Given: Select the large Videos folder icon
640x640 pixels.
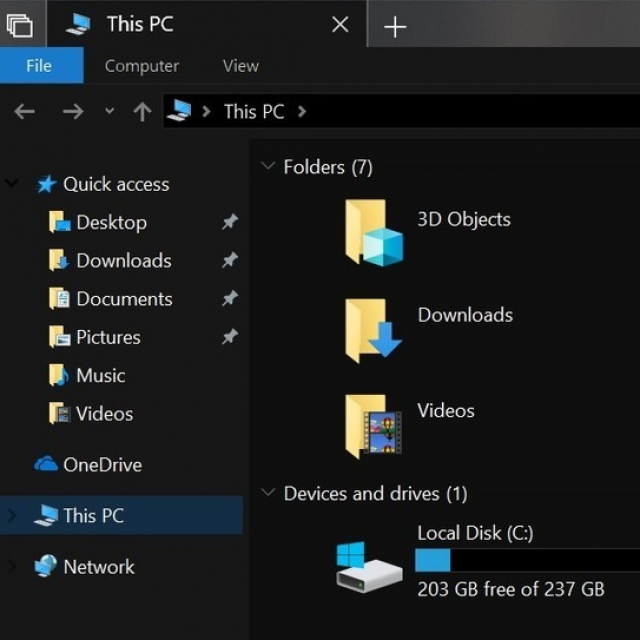Looking at the screenshot, I should (x=373, y=427).
